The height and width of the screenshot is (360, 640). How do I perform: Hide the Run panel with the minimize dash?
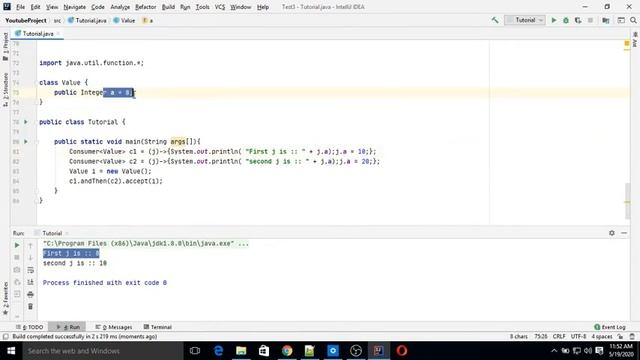coord(624,233)
